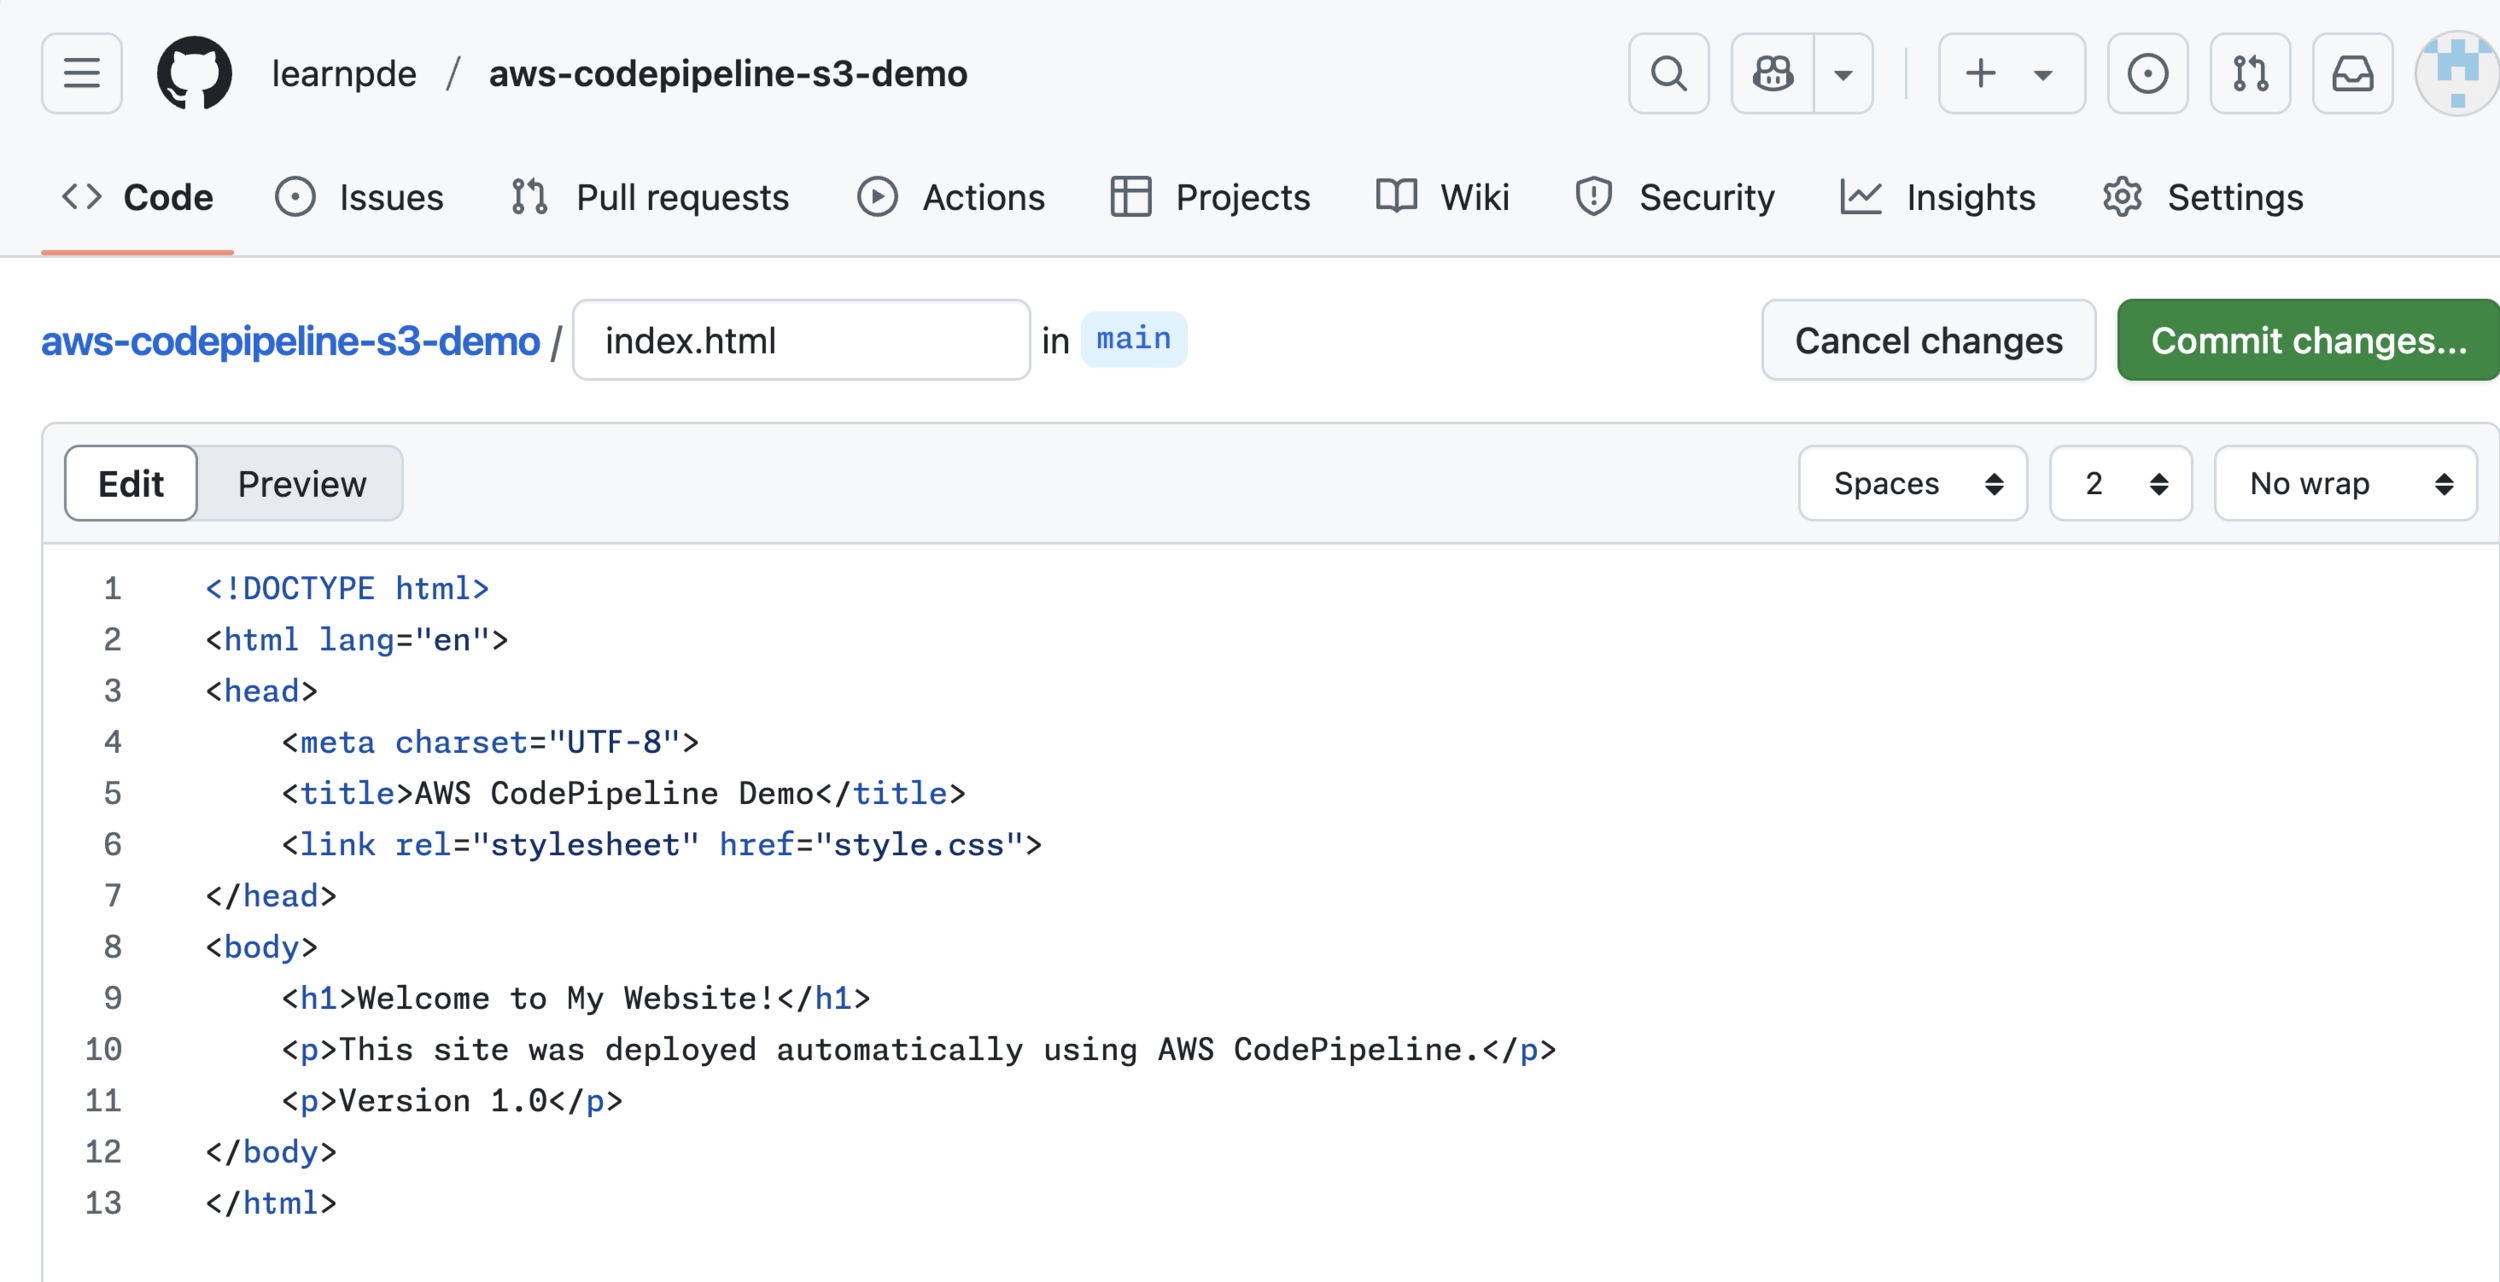The height and width of the screenshot is (1282, 2500).
Task: Click the GitHub Octocat logo
Action: tap(195, 73)
